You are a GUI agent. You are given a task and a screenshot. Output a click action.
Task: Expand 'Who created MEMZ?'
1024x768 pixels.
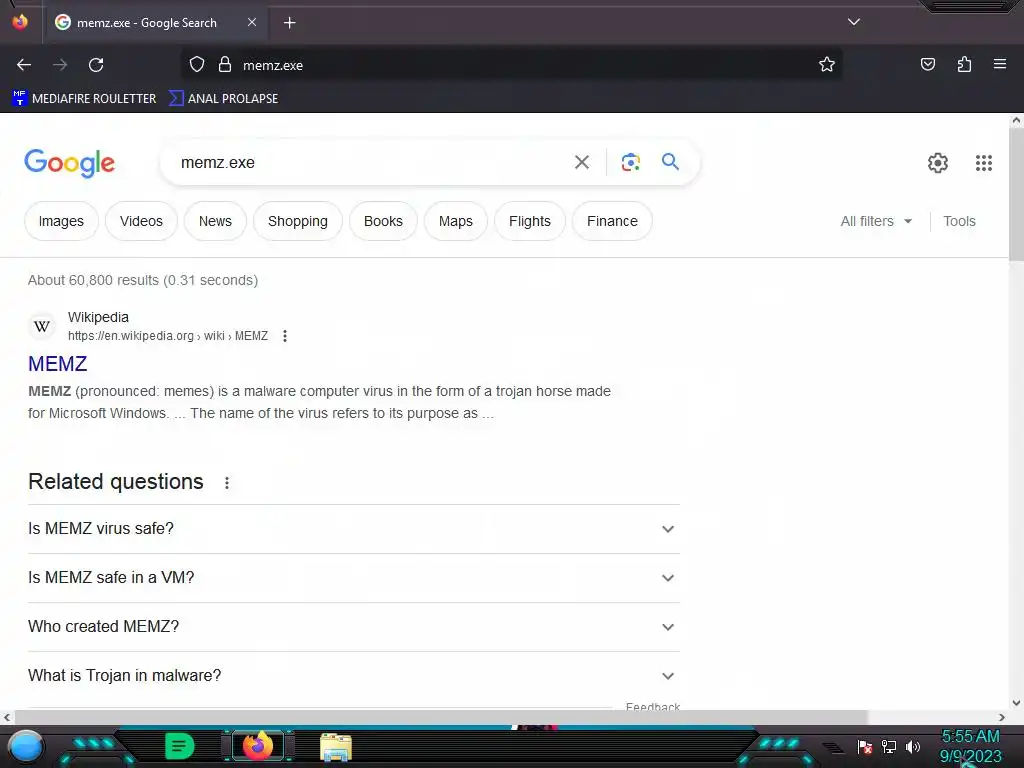coord(353,626)
